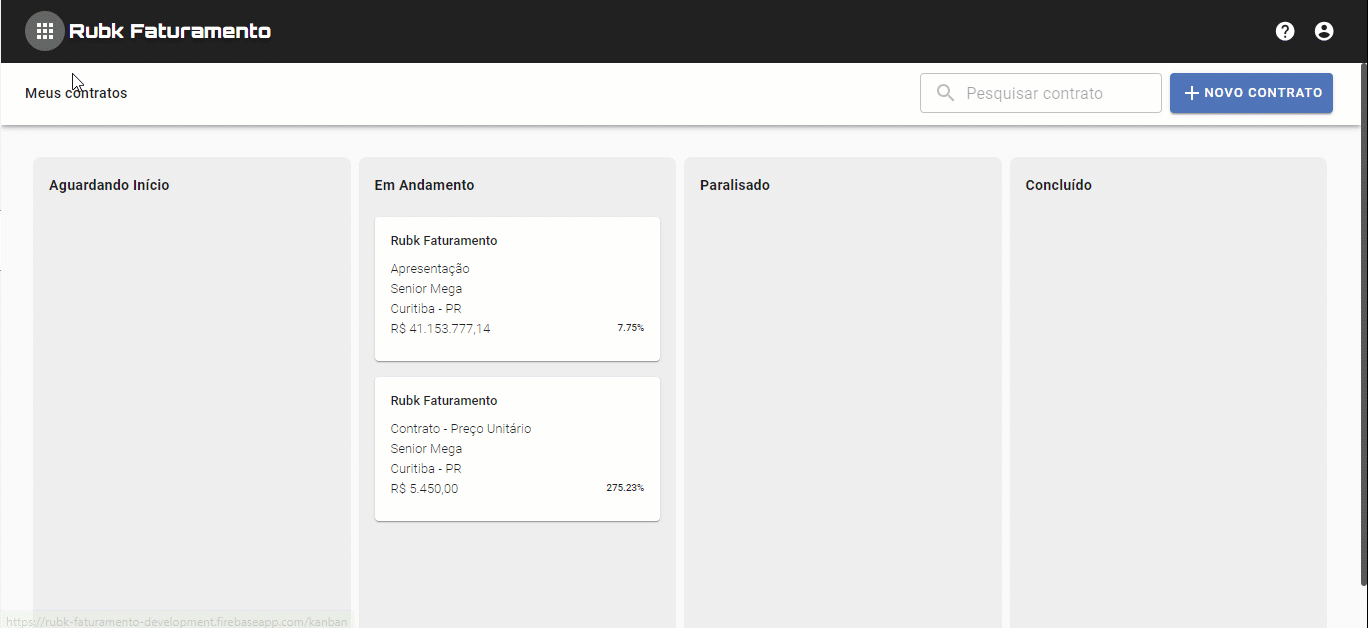This screenshot has height=628, width=1368.
Task: Open the apps grid menu icon
Action: (45, 31)
